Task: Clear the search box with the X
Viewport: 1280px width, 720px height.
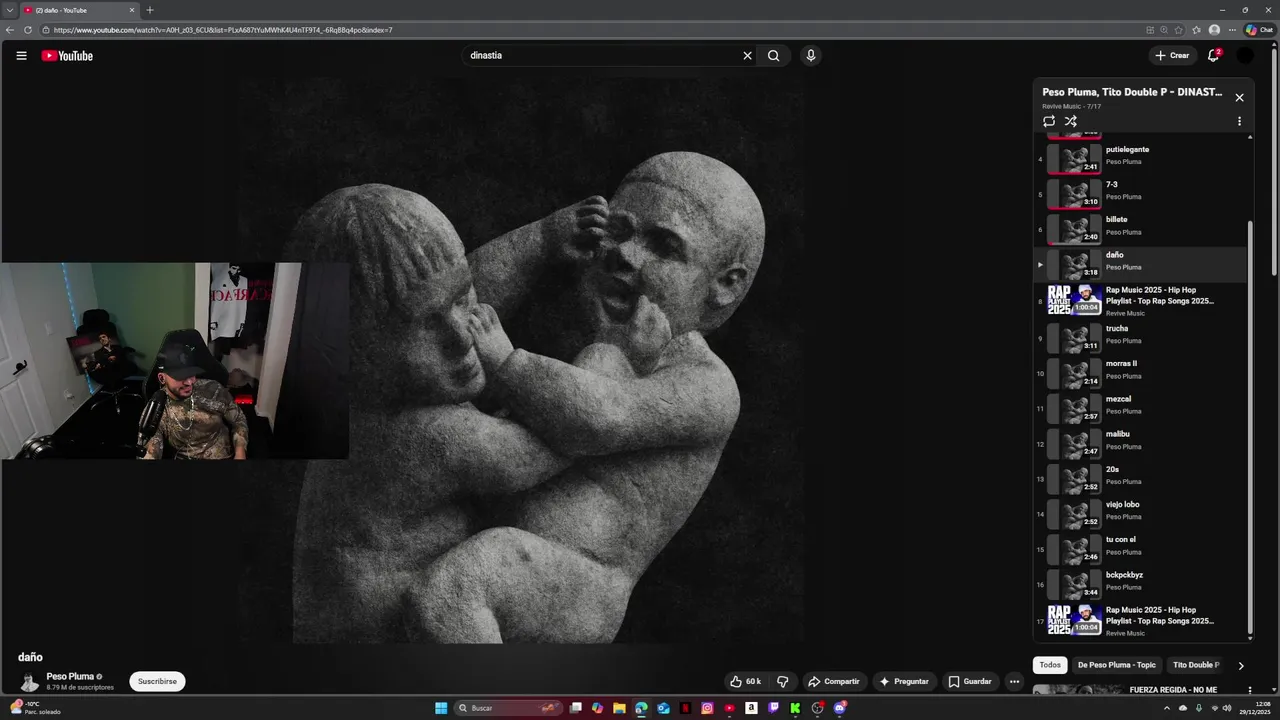Action: coord(747,56)
